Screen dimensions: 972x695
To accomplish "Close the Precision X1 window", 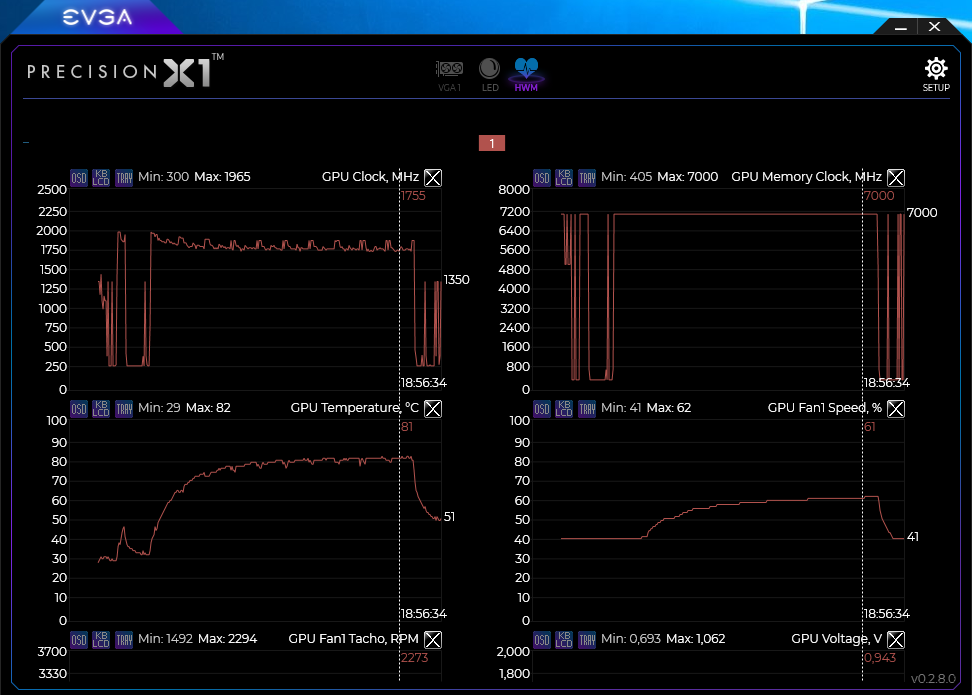I will (935, 27).
